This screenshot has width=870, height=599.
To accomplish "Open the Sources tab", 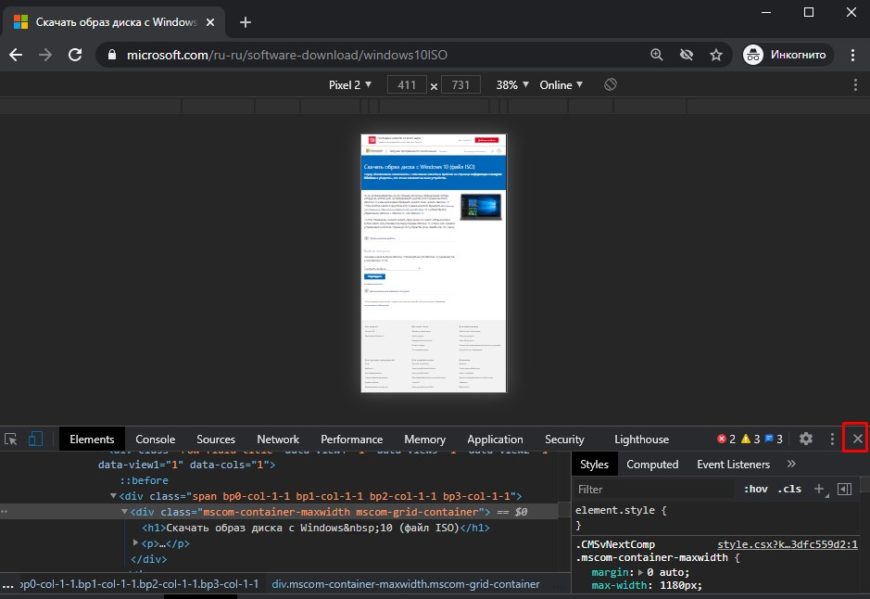I will (x=216, y=439).
